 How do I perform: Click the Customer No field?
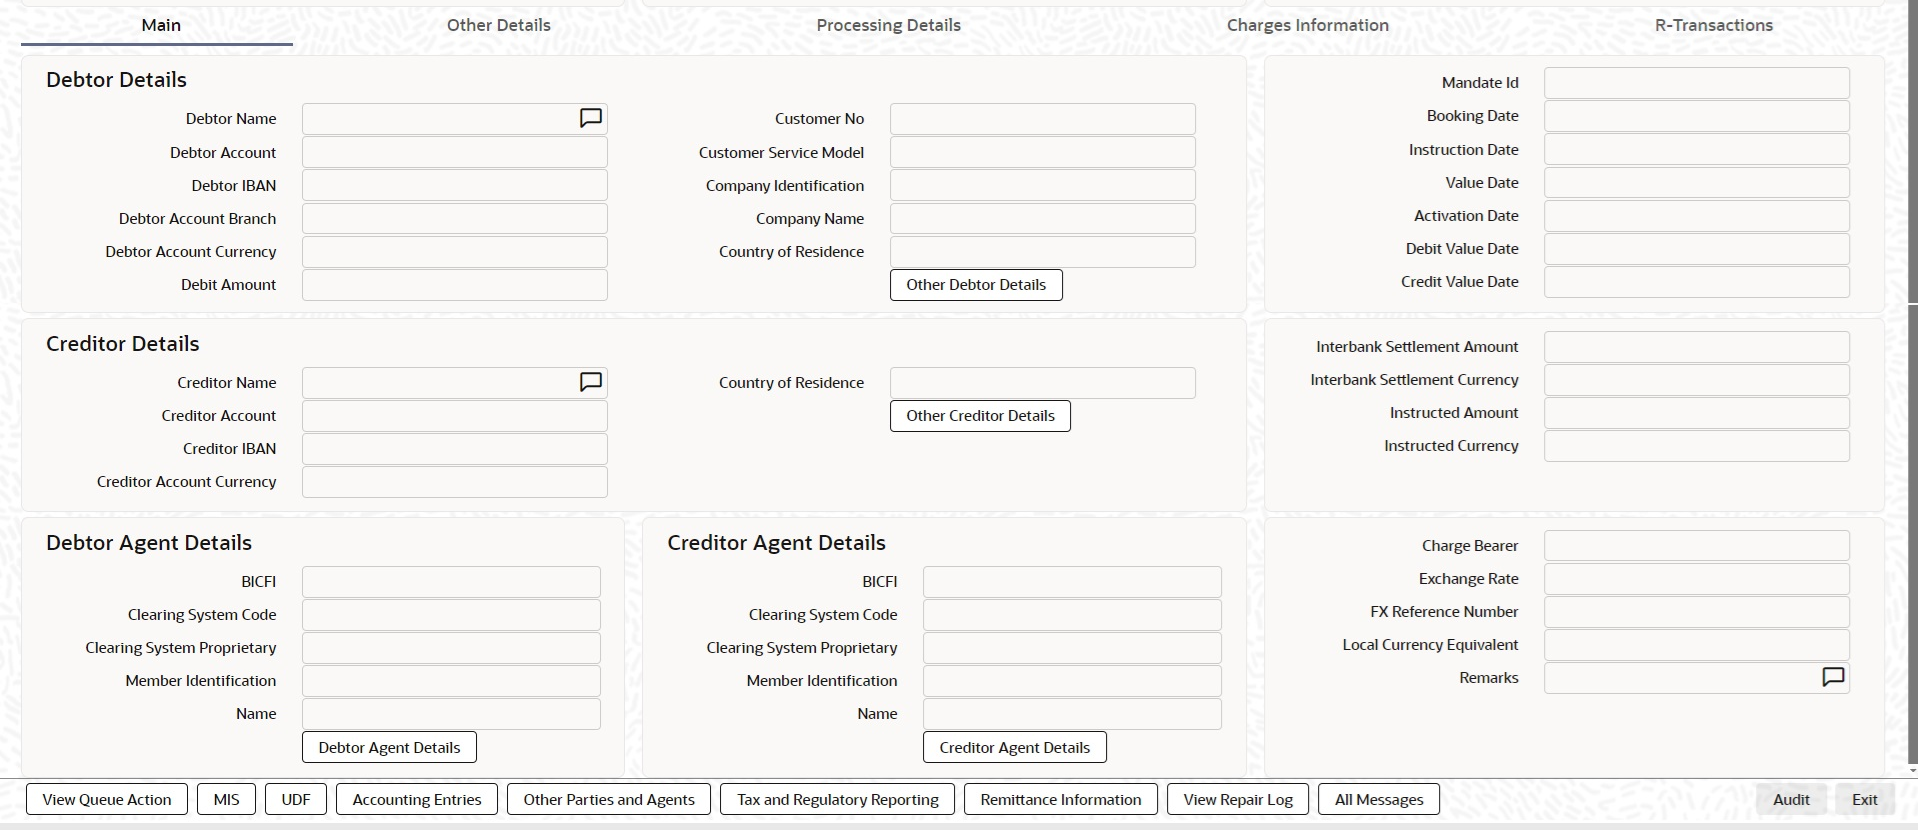[1043, 119]
